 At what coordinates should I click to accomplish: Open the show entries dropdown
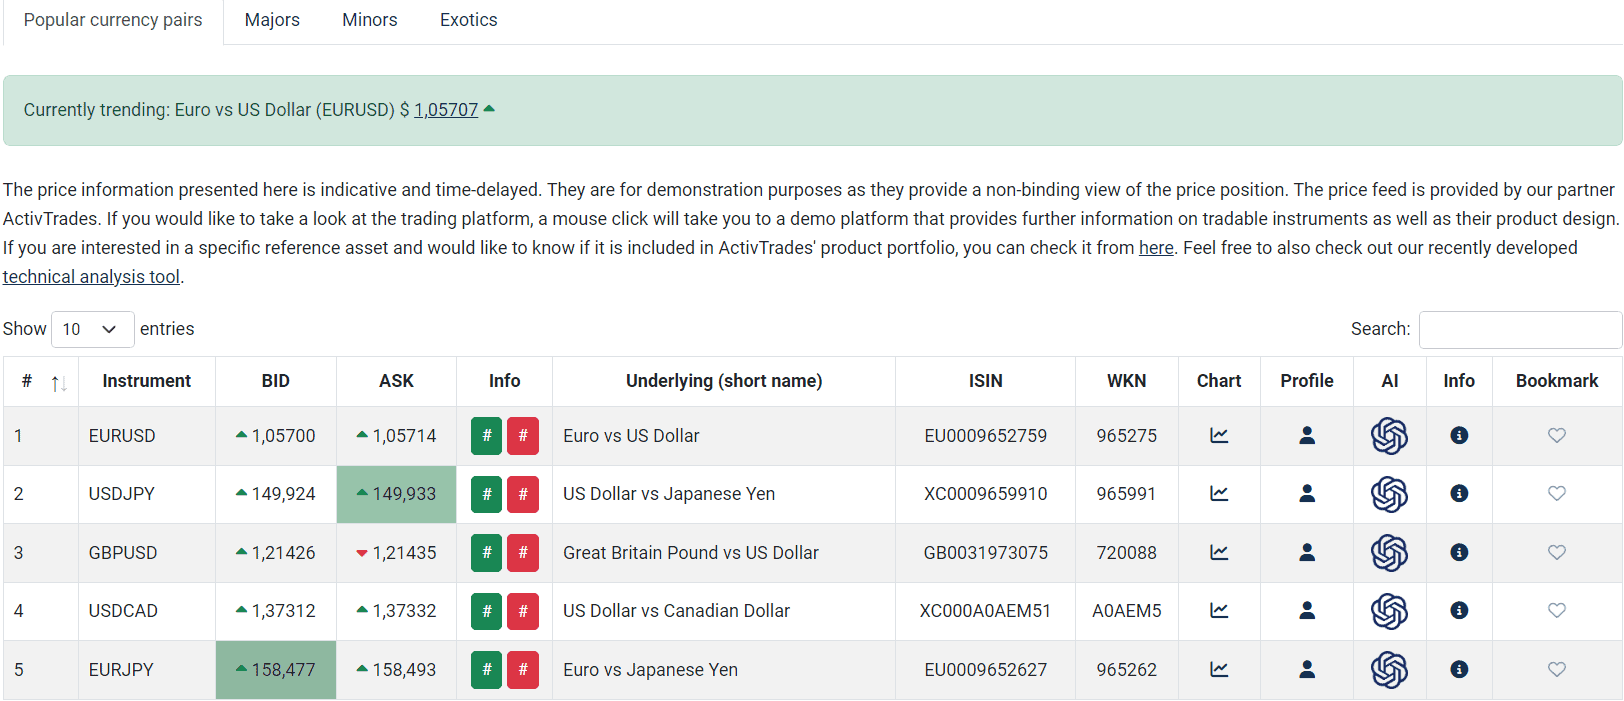tap(92, 329)
